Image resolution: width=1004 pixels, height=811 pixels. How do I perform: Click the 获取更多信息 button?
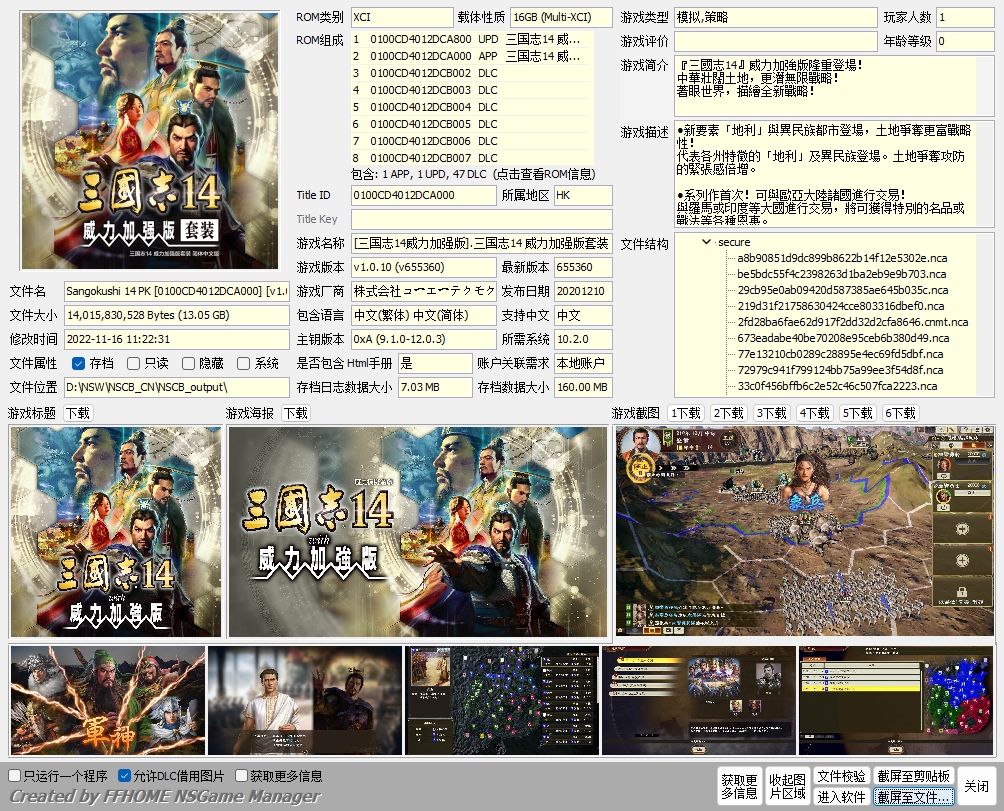(x=740, y=787)
